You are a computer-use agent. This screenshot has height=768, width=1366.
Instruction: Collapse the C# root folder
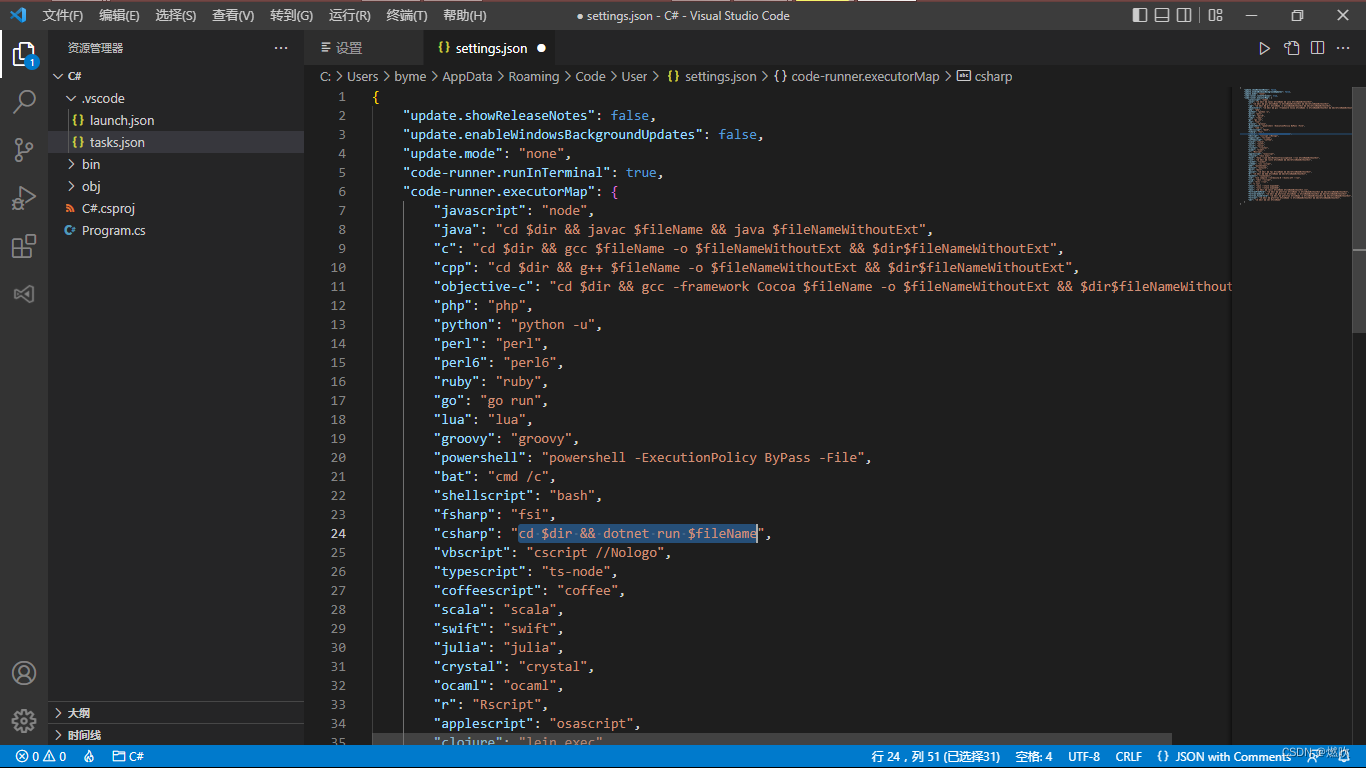(x=176, y=76)
